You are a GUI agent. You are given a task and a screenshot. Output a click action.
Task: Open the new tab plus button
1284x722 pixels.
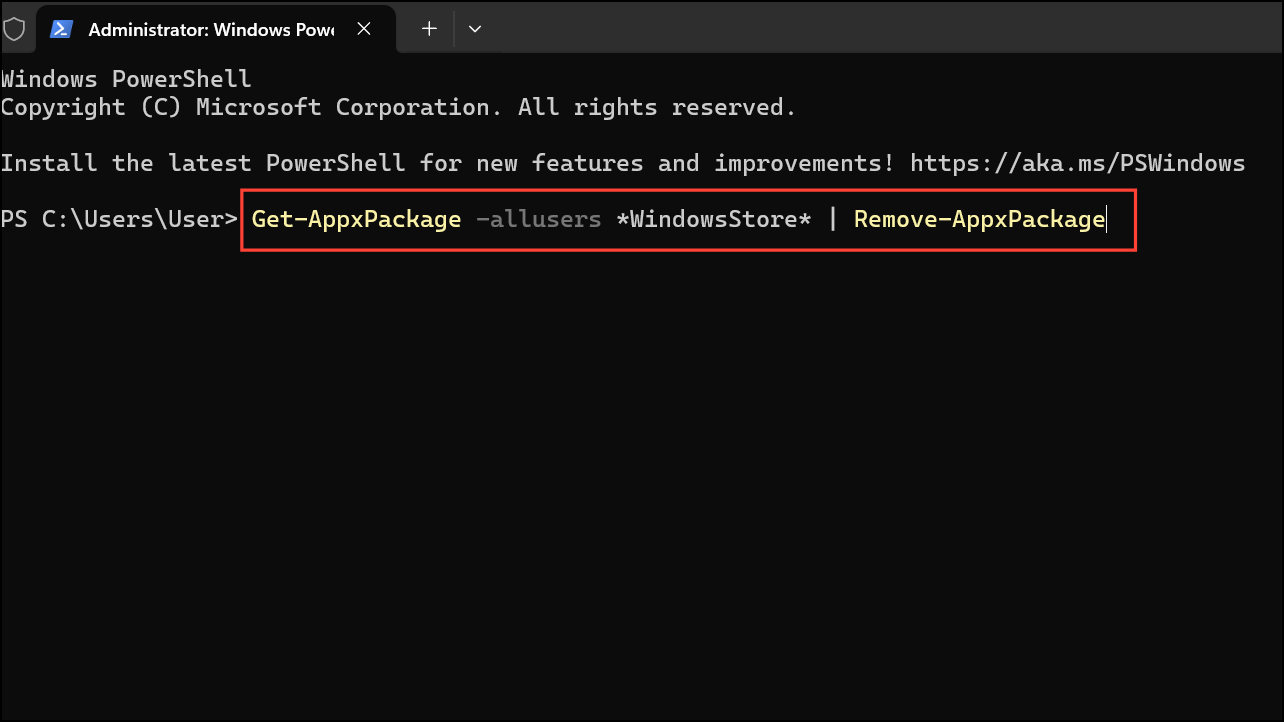pos(427,29)
